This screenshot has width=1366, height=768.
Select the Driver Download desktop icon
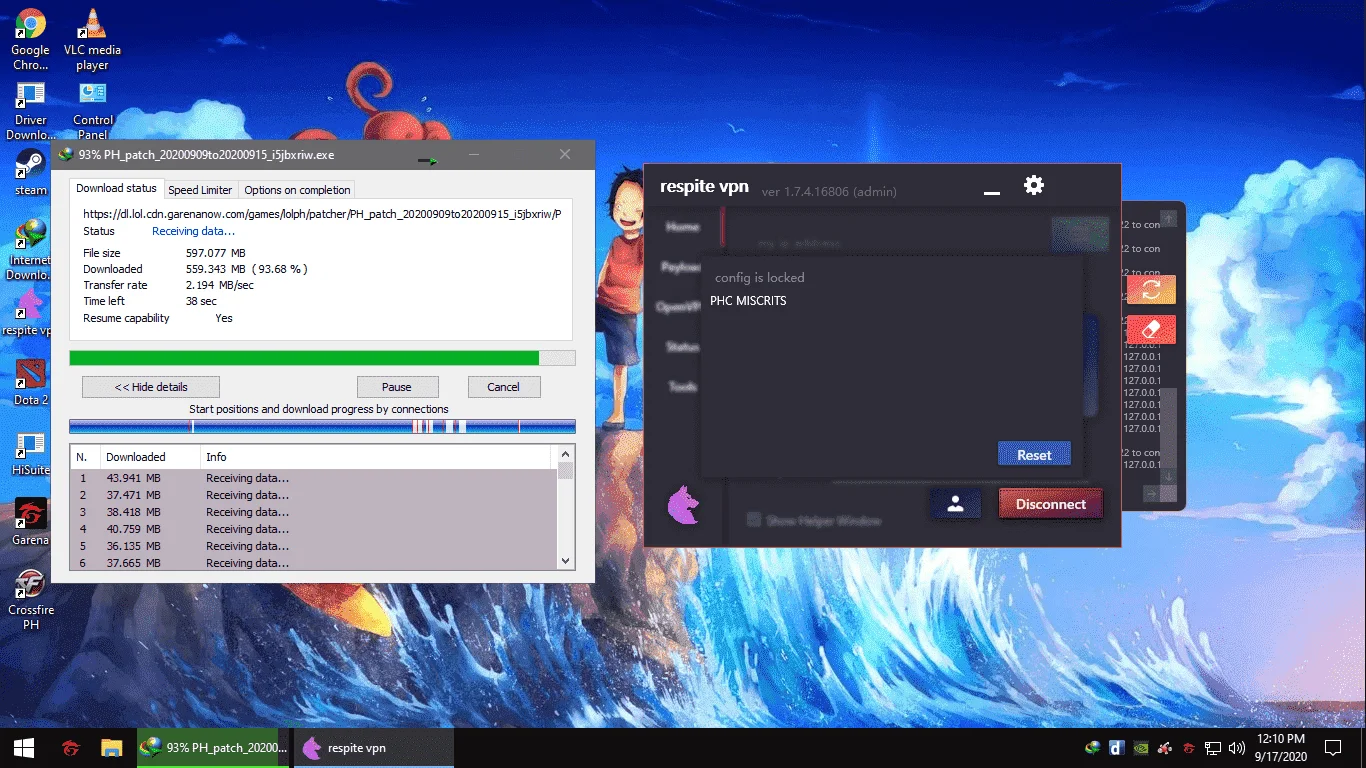click(30, 111)
